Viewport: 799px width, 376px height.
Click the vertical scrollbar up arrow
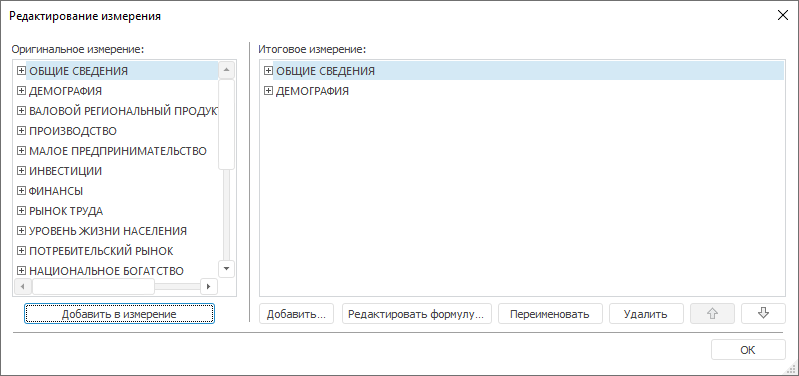coord(226,70)
